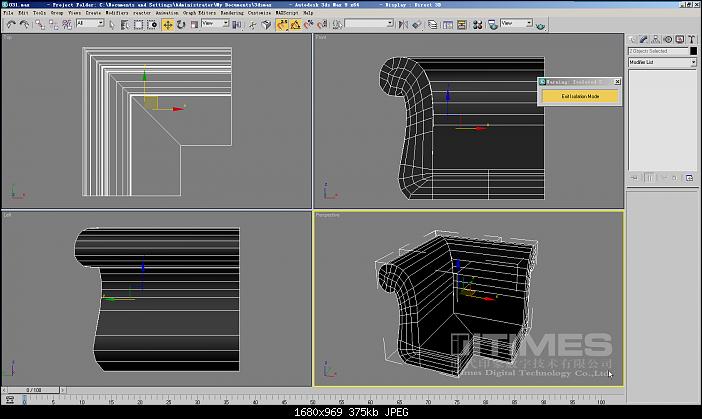This screenshot has height=419, width=702.
Task: Switch to the Utilities hammer panel tab
Action: (x=691, y=40)
